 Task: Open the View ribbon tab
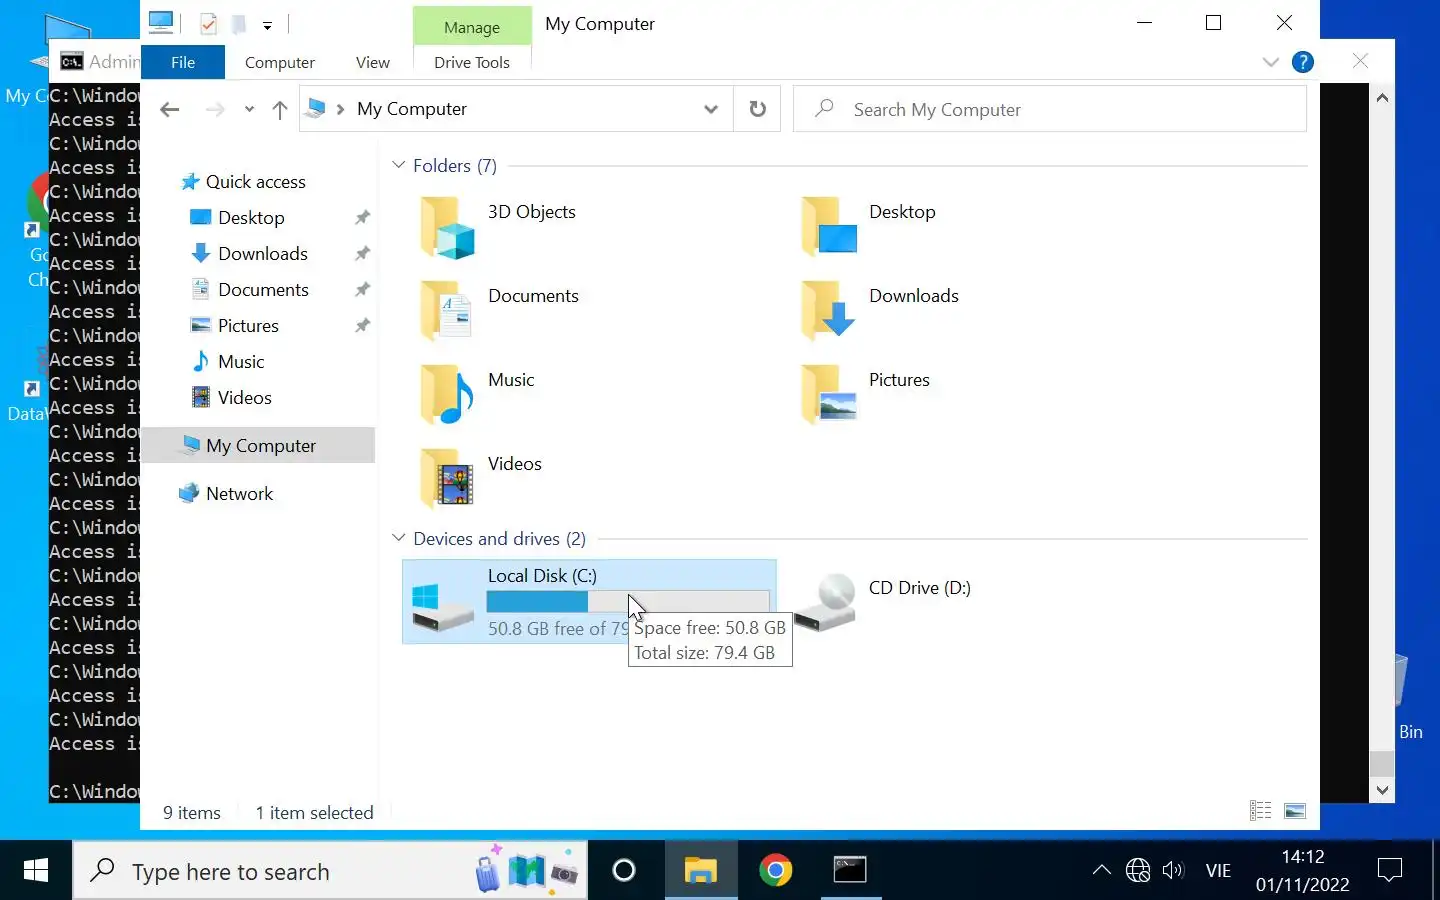[373, 62]
